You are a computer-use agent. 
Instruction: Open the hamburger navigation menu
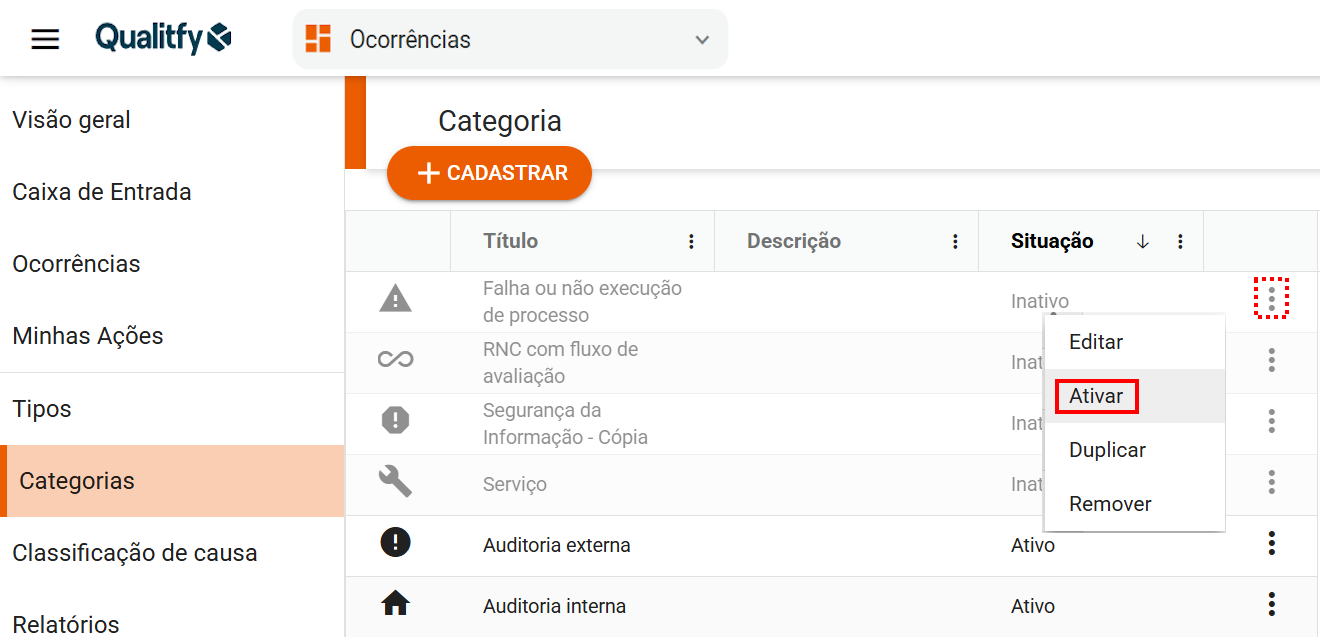pyautogui.click(x=45, y=40)
